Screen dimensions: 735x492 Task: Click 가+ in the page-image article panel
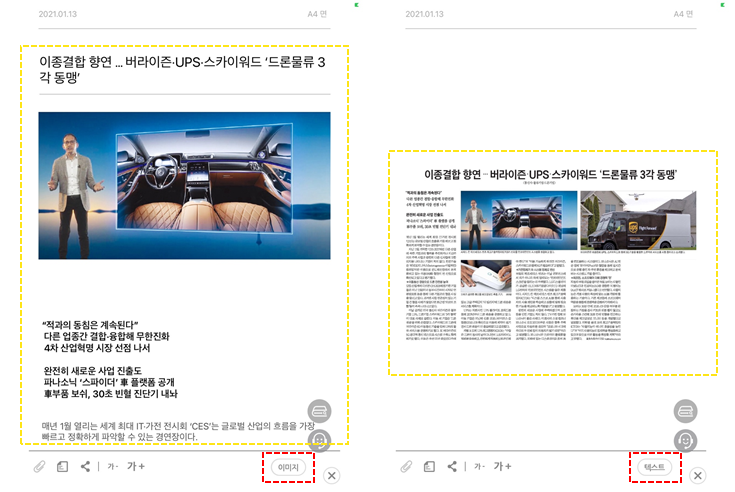click(x=502, y=466)
